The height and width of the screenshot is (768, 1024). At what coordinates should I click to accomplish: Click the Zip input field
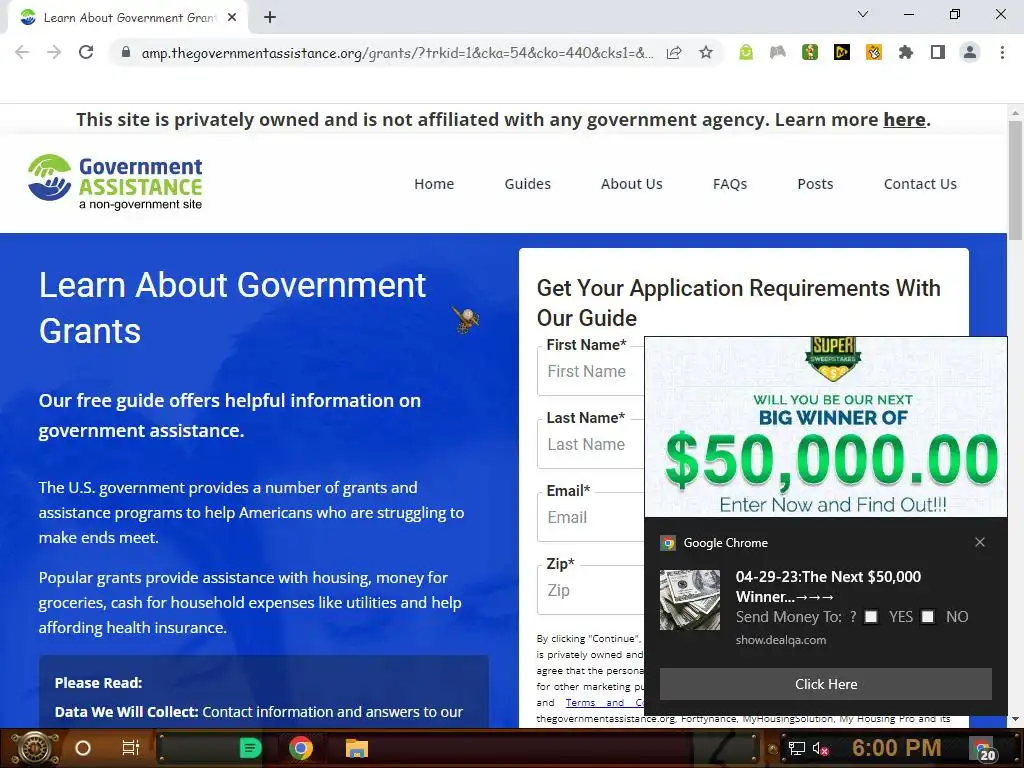click(590, 591)
